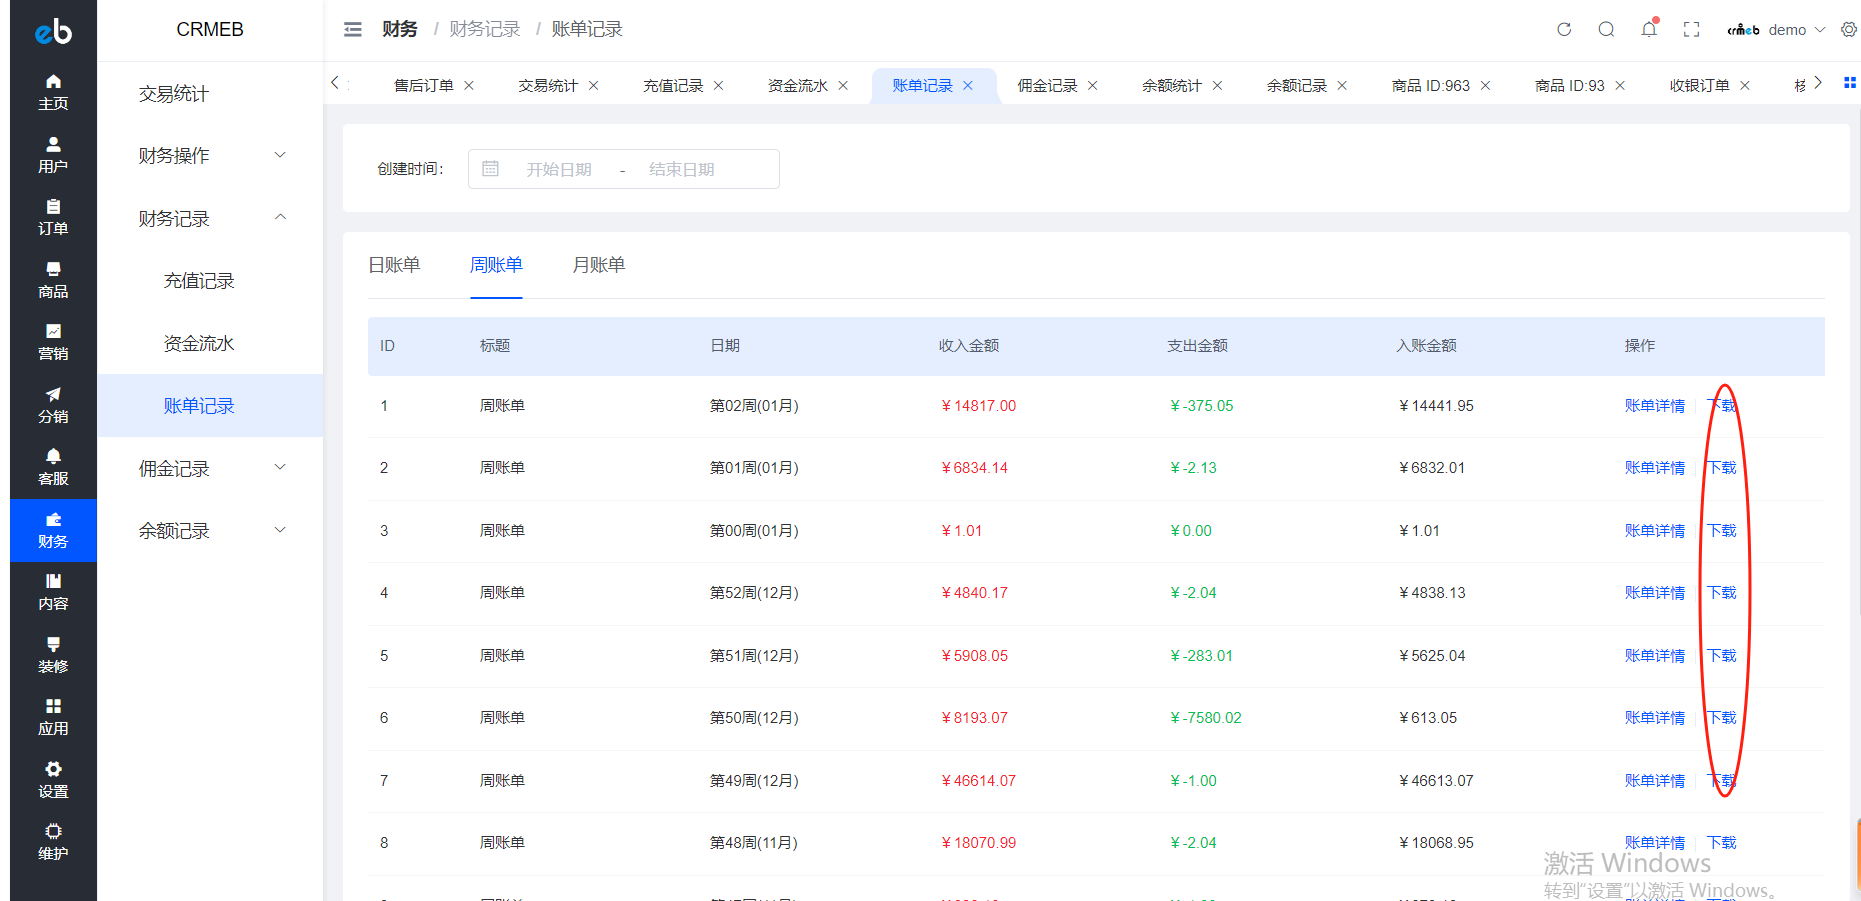Download the 第01周(01月) bill
1861x901 pixels.
1722,468
